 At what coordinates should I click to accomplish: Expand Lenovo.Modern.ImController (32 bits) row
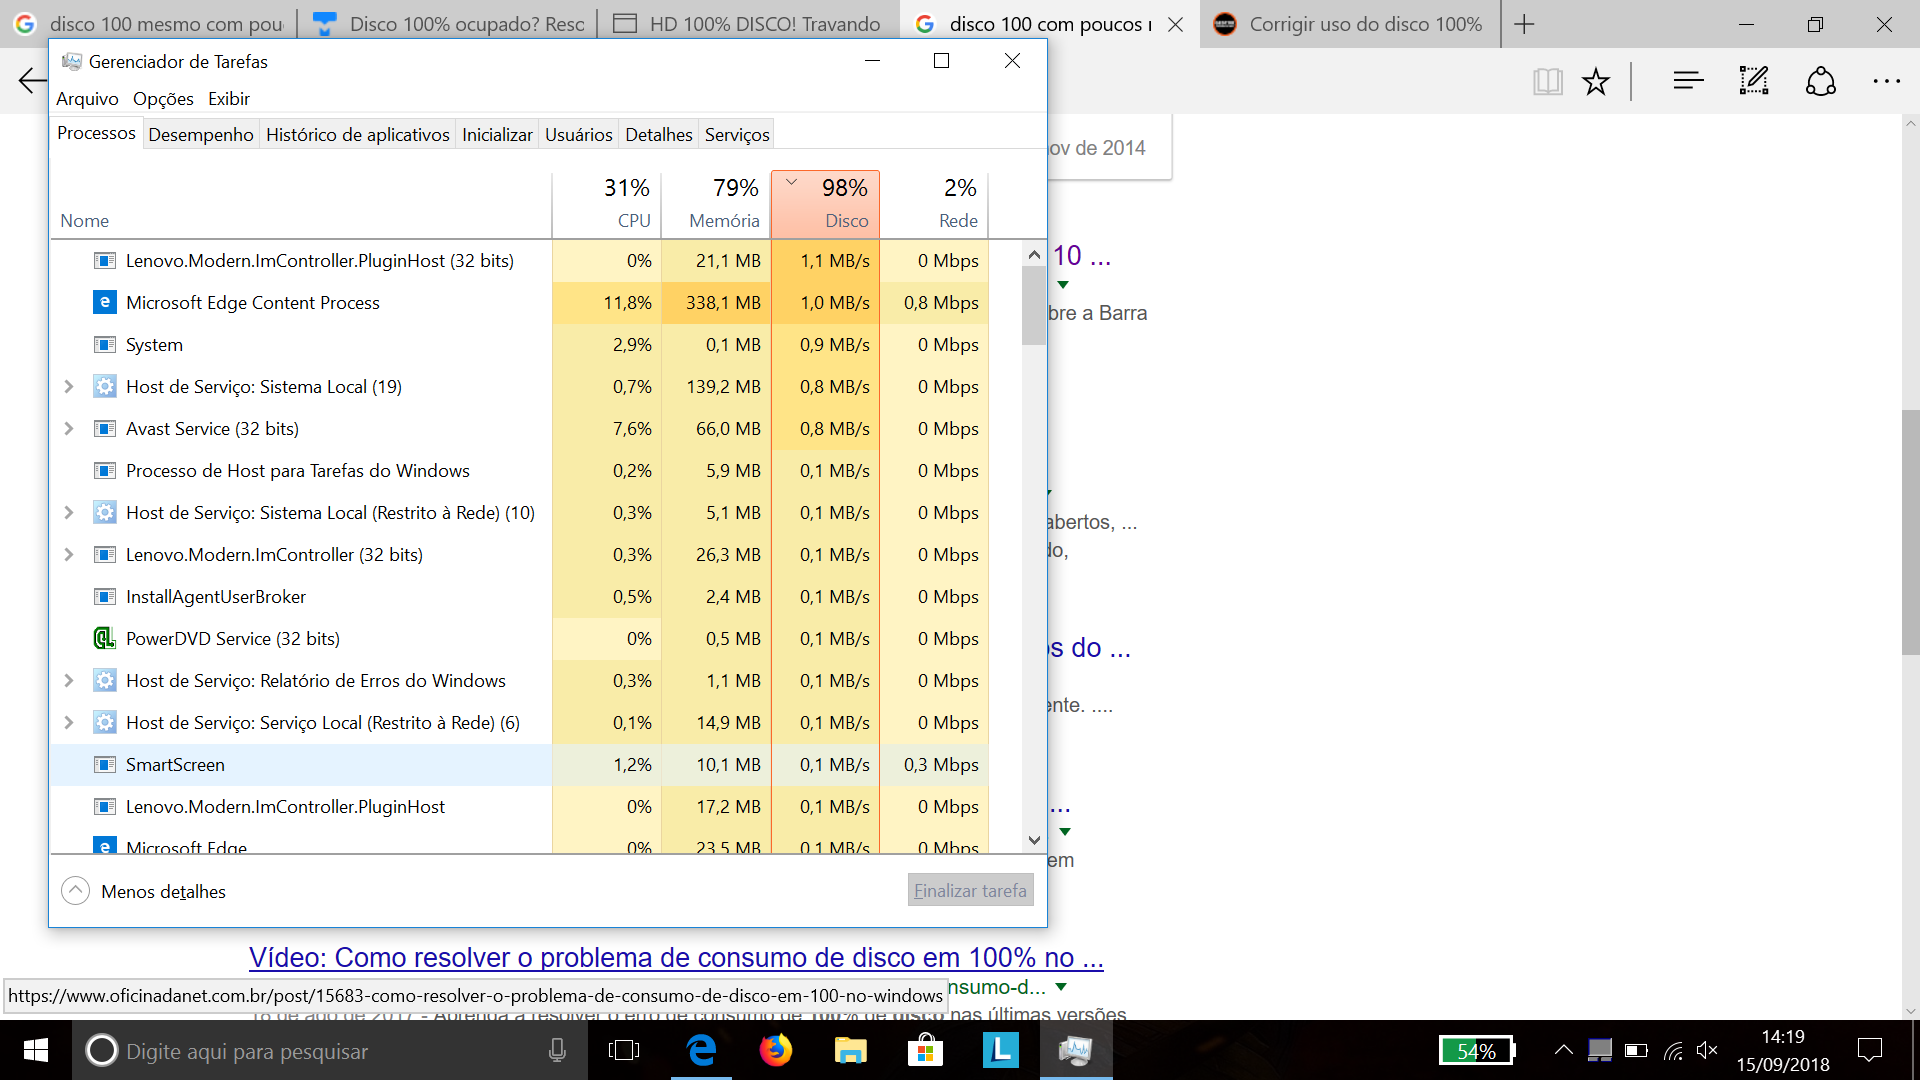[x=69, y=554]
